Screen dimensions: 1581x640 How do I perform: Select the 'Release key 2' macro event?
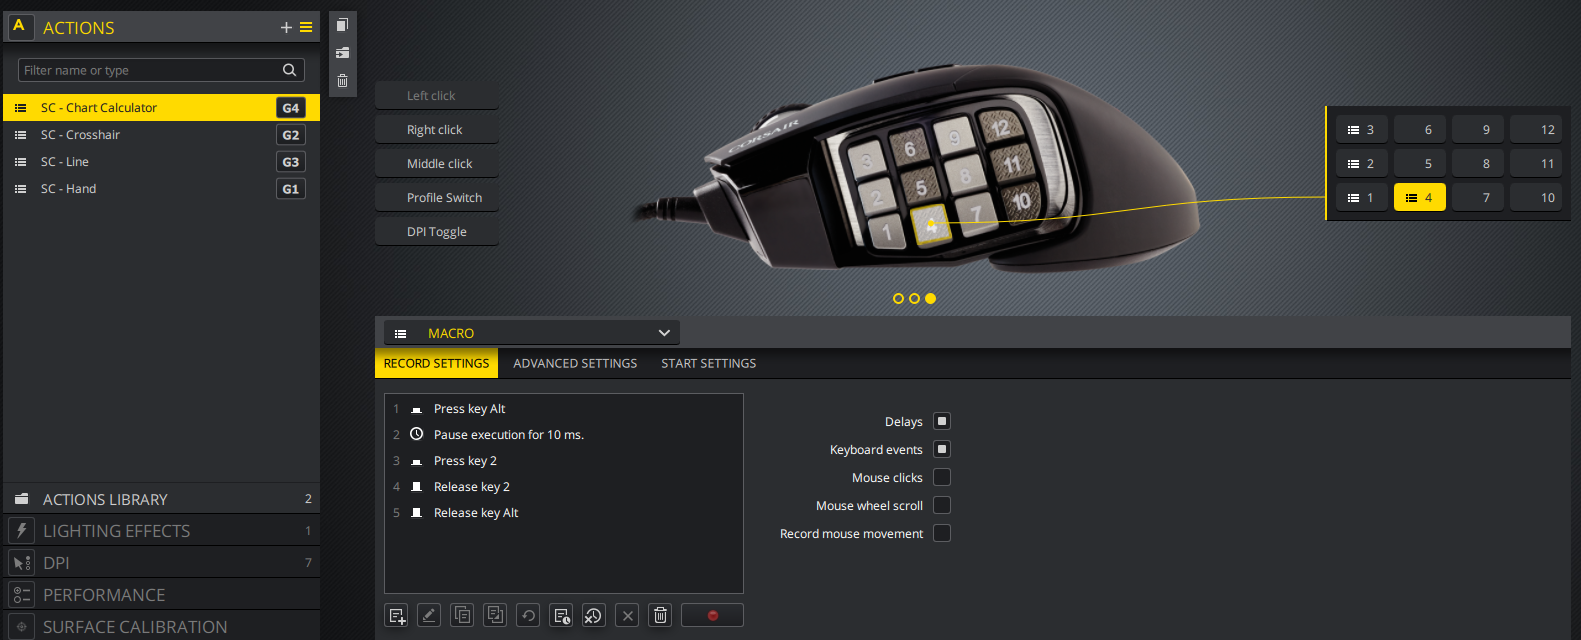(563, 487)
